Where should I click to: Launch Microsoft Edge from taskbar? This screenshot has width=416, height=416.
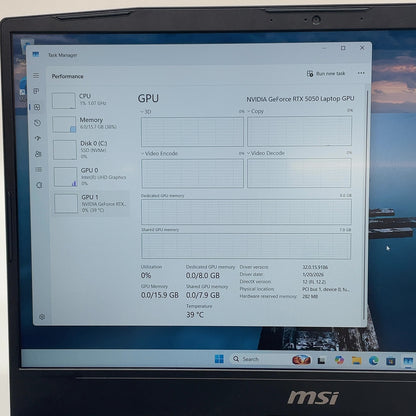pos(374,360)
